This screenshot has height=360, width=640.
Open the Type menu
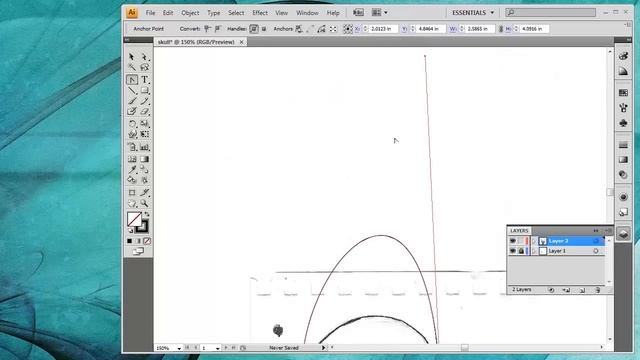(x=213, y=13)
